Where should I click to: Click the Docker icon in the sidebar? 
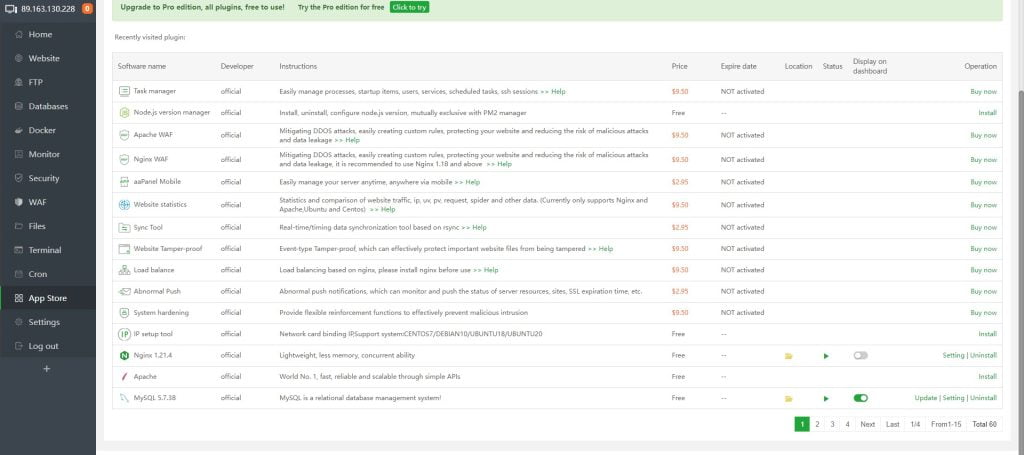tap(19, 130)
